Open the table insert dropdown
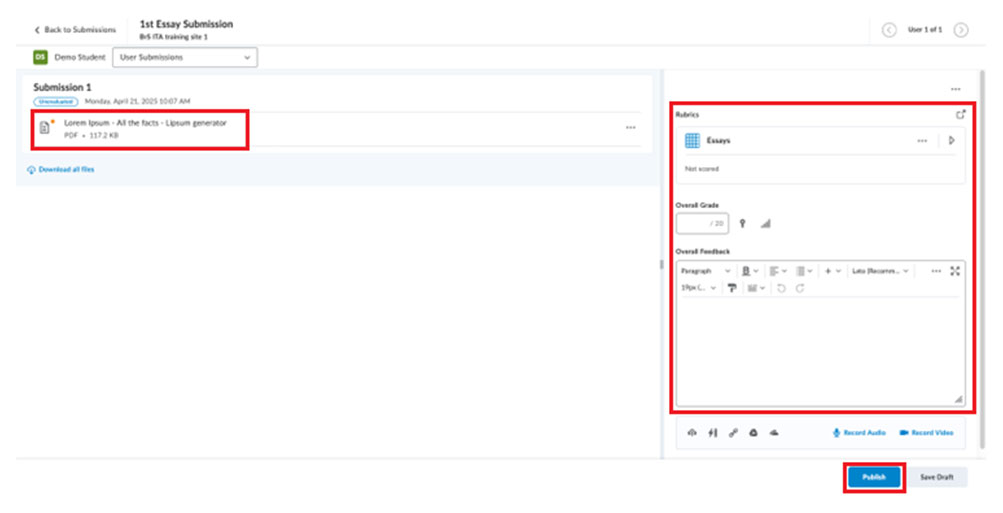 (756, 288)
